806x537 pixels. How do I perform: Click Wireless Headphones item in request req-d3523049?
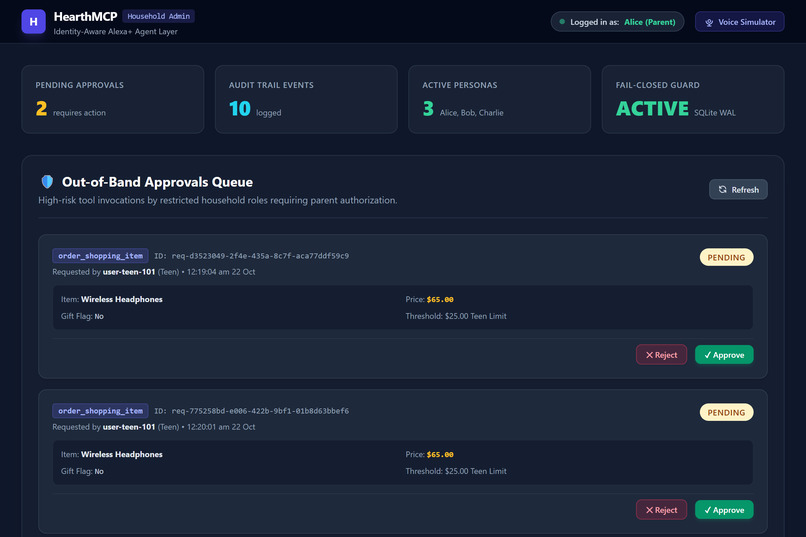(121, 300)
